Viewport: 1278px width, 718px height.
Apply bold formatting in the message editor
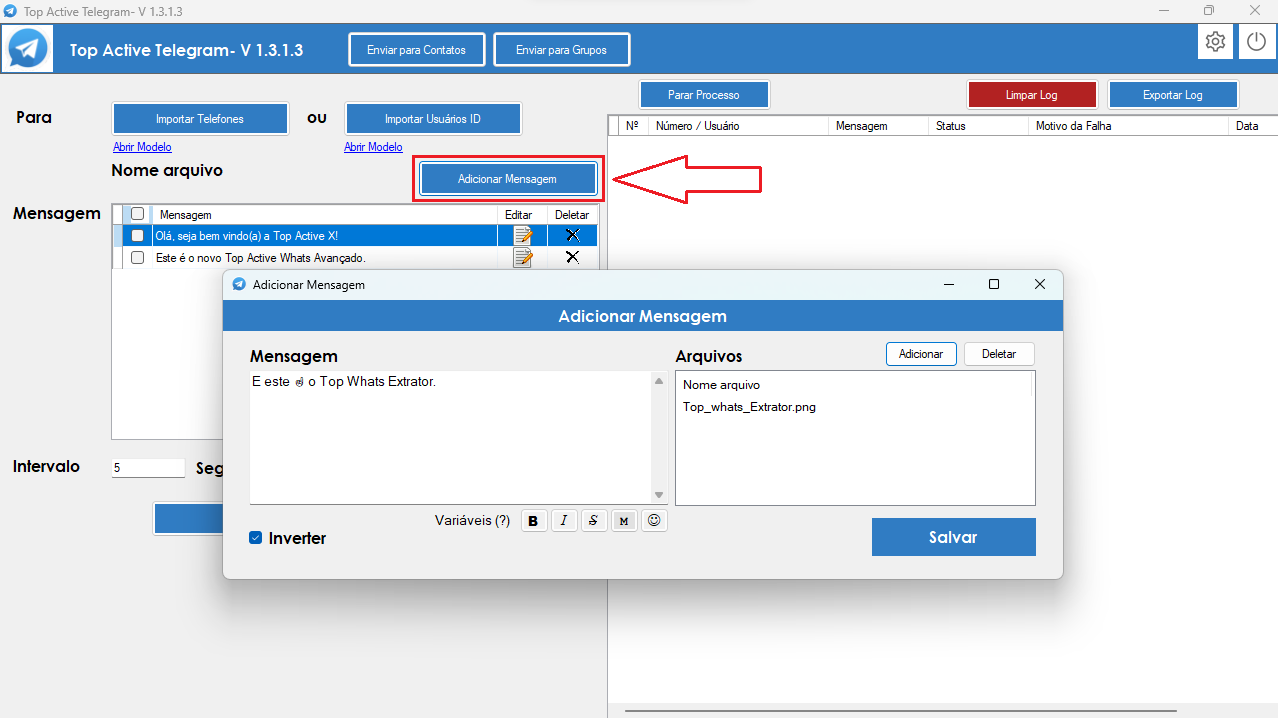tap(534, 521)
